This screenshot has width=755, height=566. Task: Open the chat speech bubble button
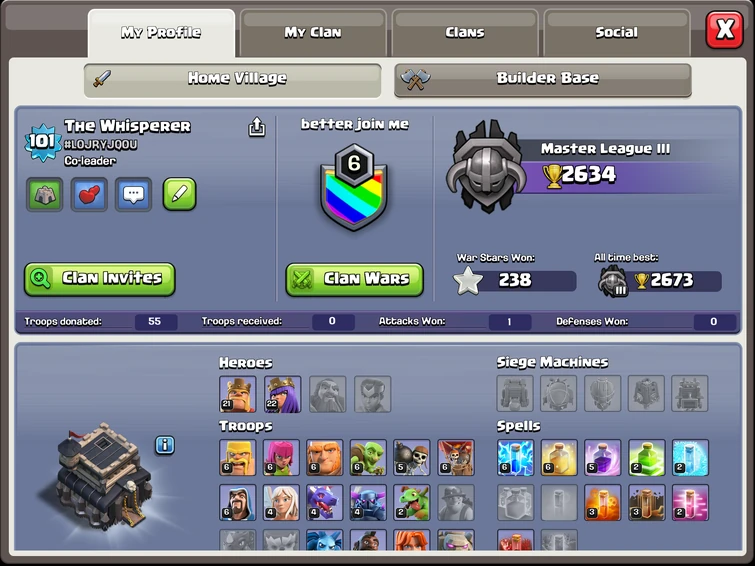(x=133, y=194)
